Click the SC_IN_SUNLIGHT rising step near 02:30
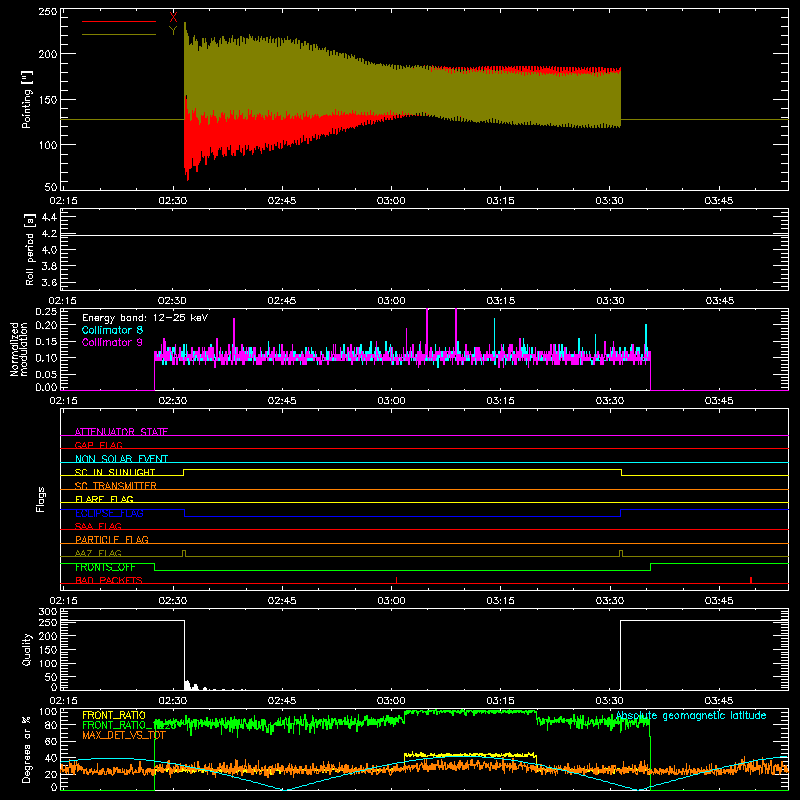The width and height of the screenshot is (800, 800). click(184, 472)
